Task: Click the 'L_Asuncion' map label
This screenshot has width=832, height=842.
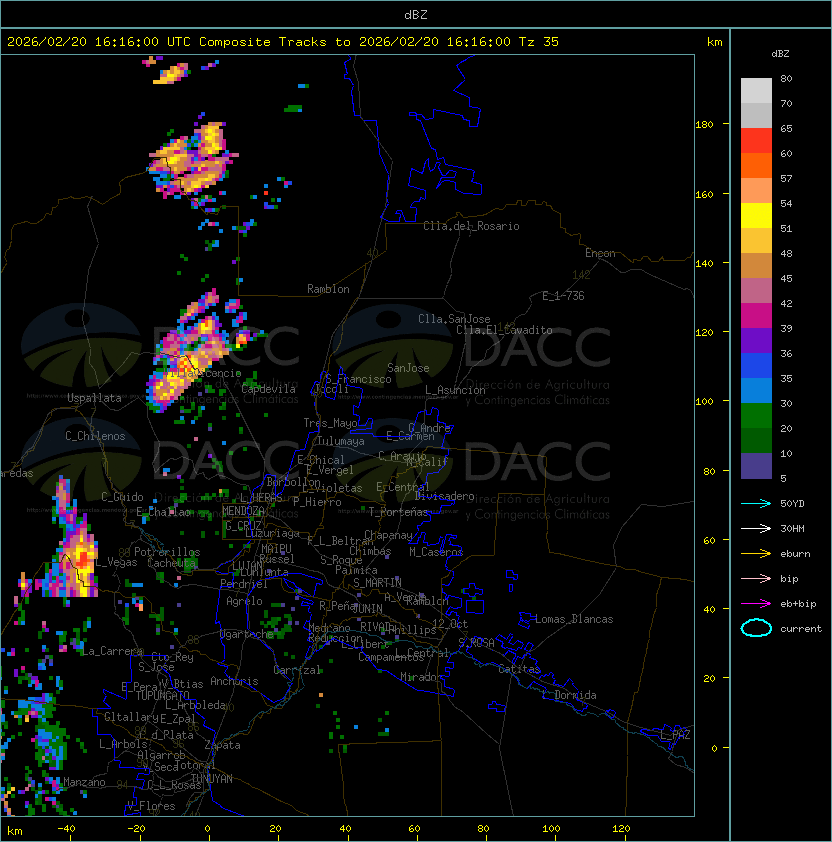Action: click(455, 390)
